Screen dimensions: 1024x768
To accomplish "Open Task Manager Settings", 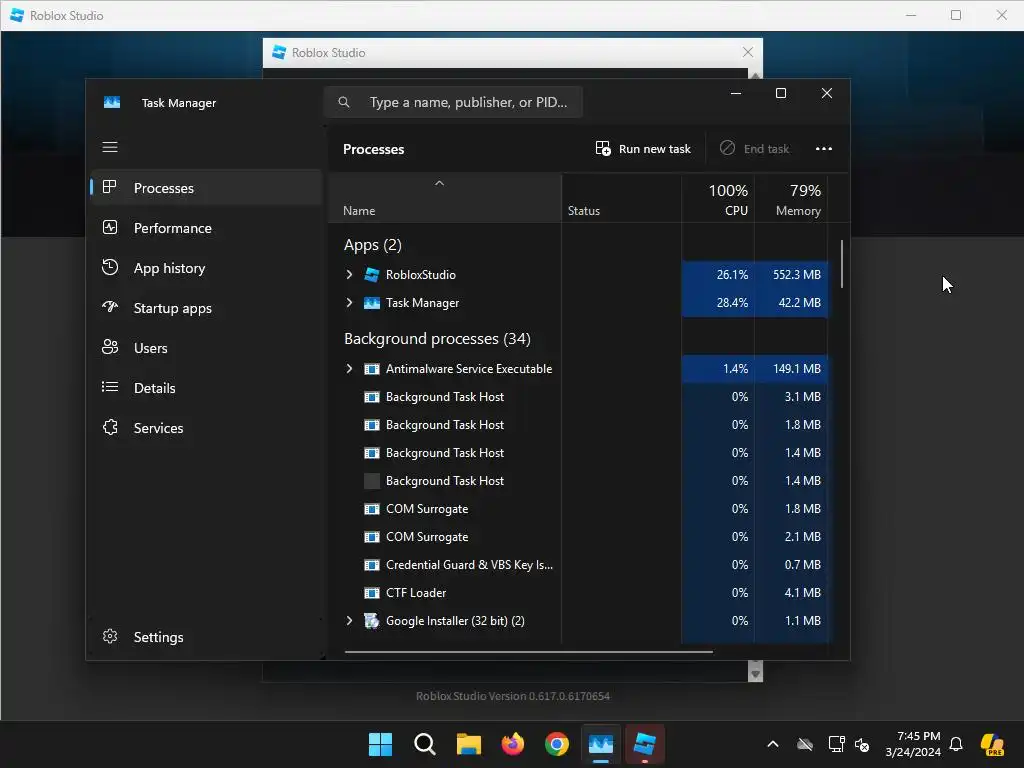I will [x=206, y=637].
